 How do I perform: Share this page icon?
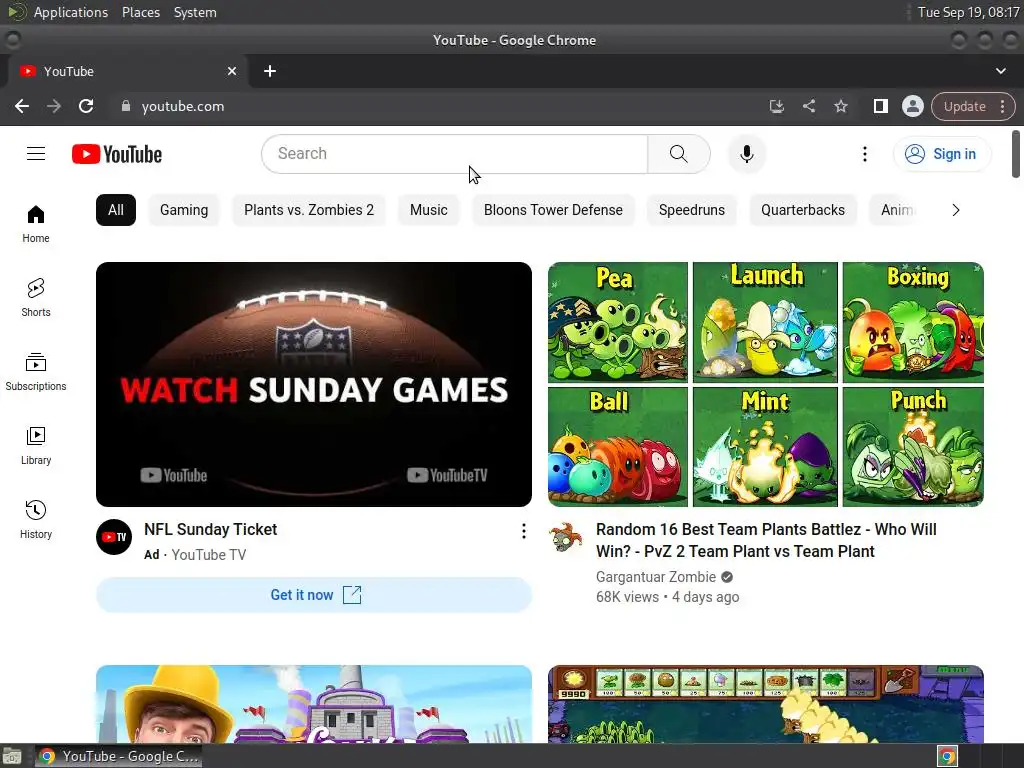pyautogui.click(x=808, y=106)
